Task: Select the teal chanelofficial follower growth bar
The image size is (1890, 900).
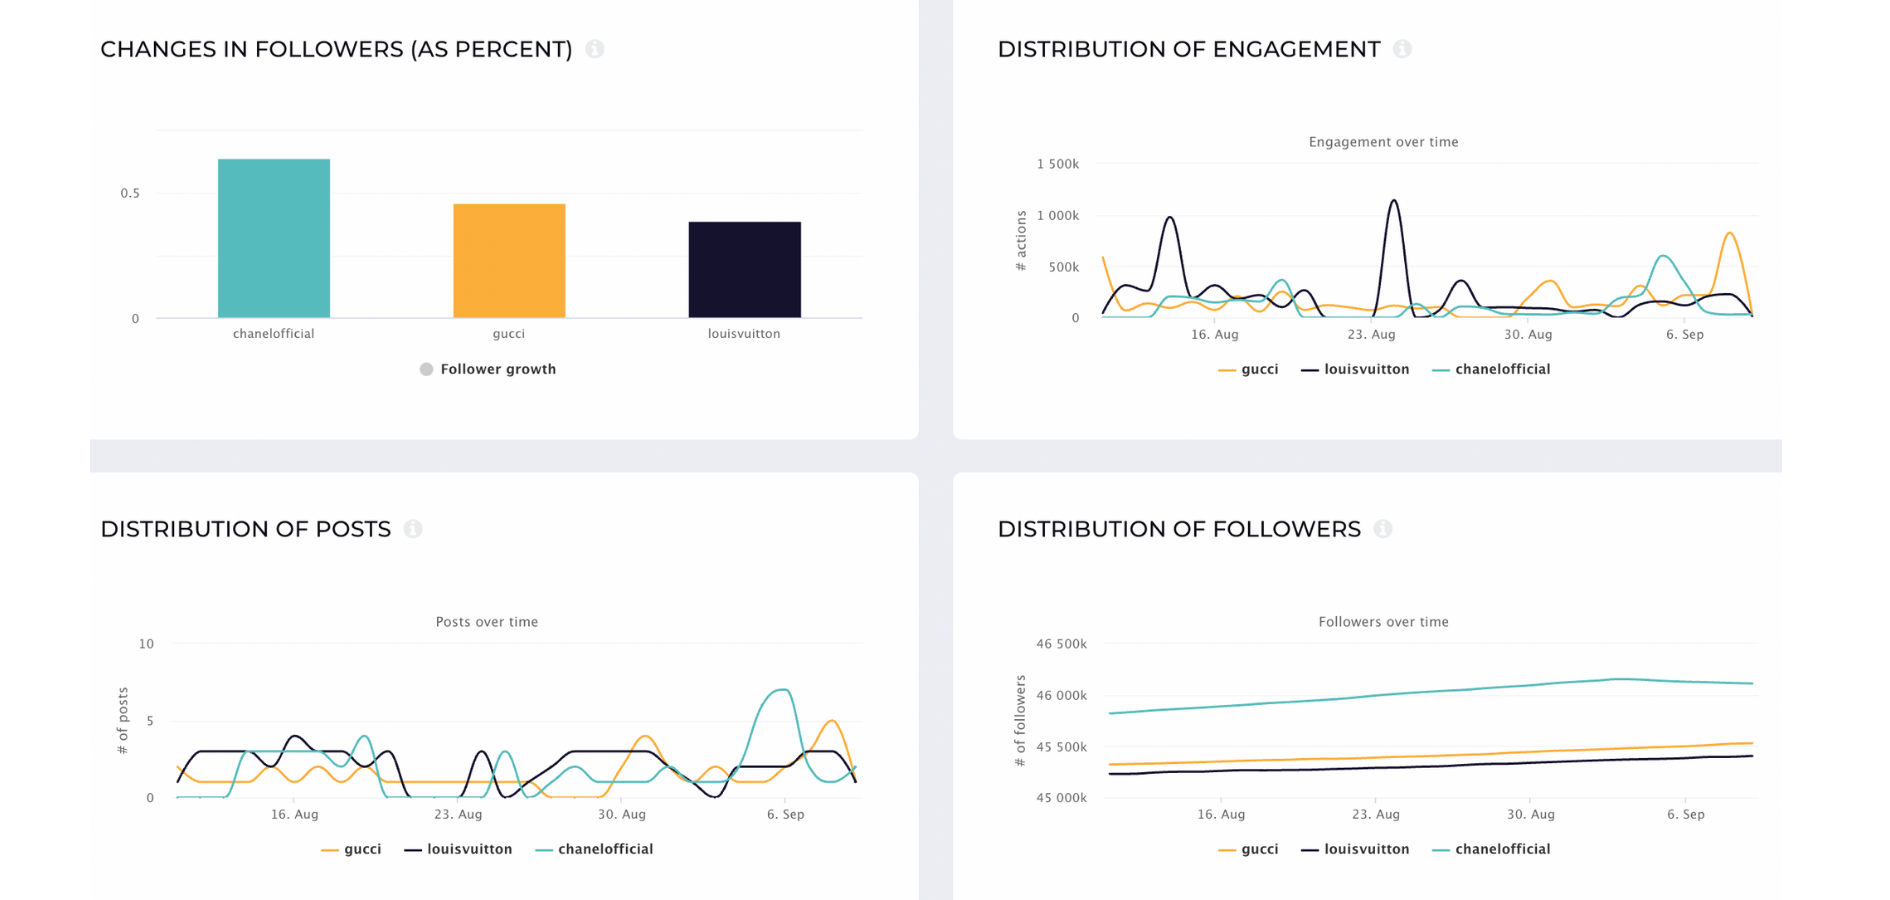Action: click(x=274, y=238)
